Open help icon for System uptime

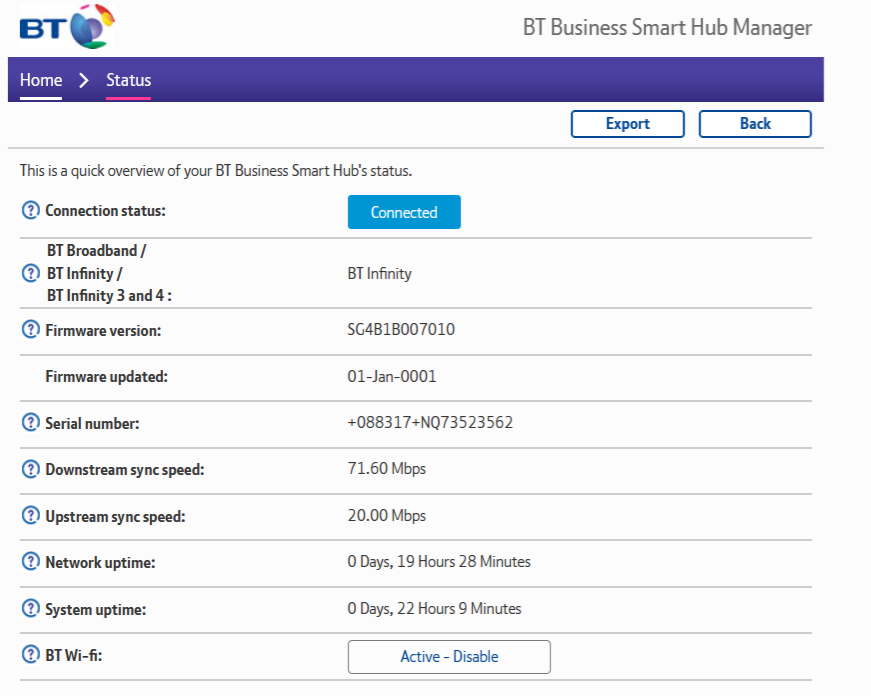point(31,609)
